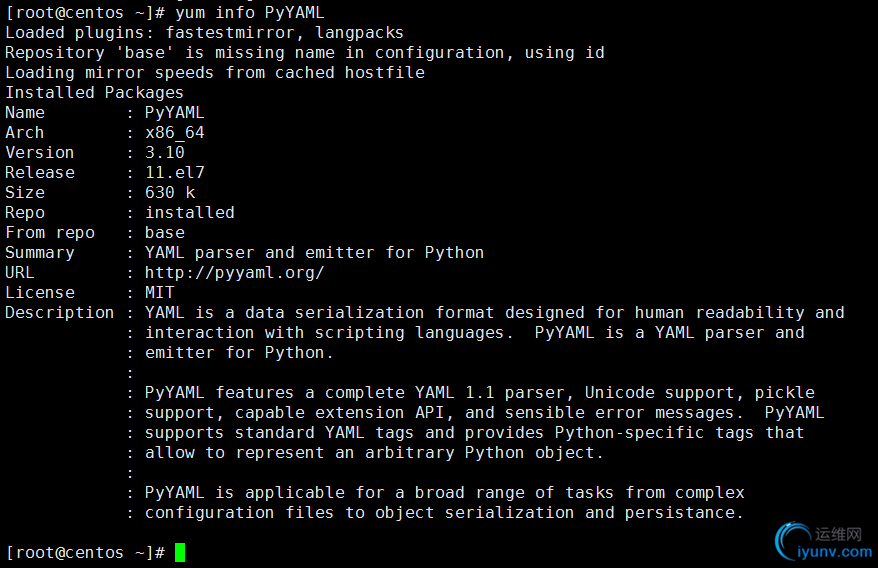Viewport: 878px width, 568px height.
Task: Click the 'From repo' value 'base'
Action: [164, 232]
